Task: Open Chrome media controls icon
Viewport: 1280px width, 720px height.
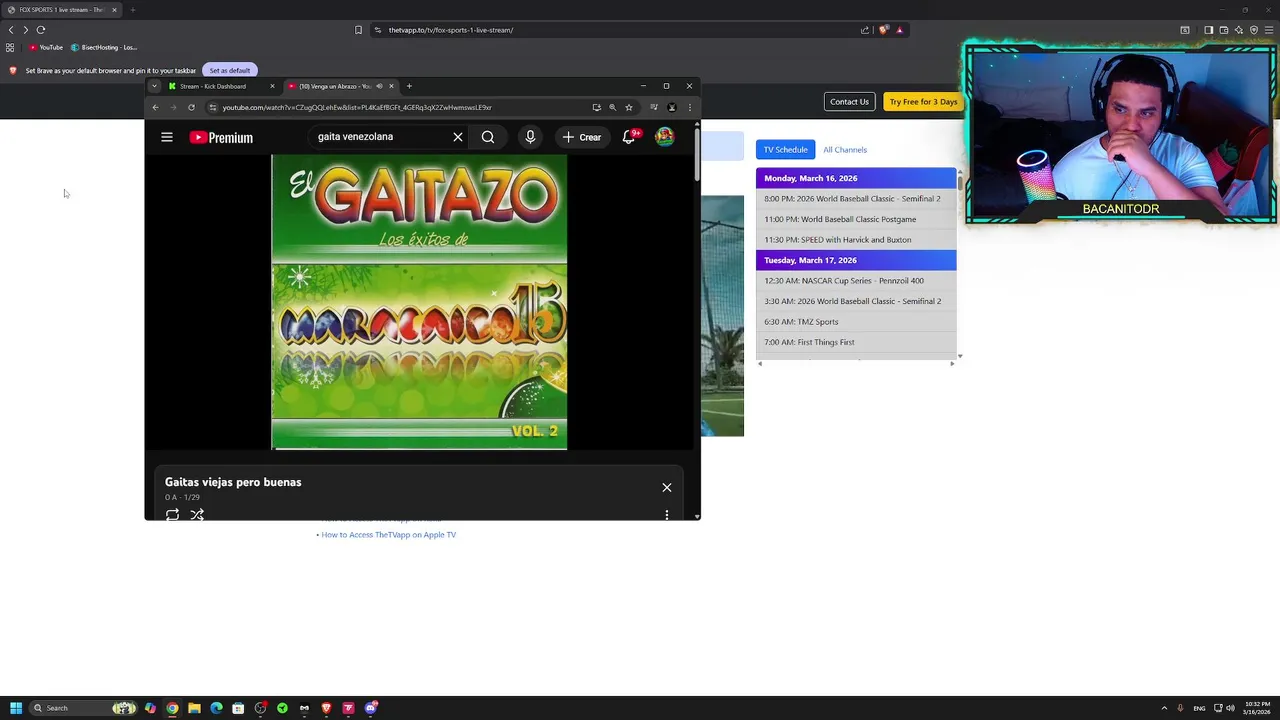Action: point(654,107)
